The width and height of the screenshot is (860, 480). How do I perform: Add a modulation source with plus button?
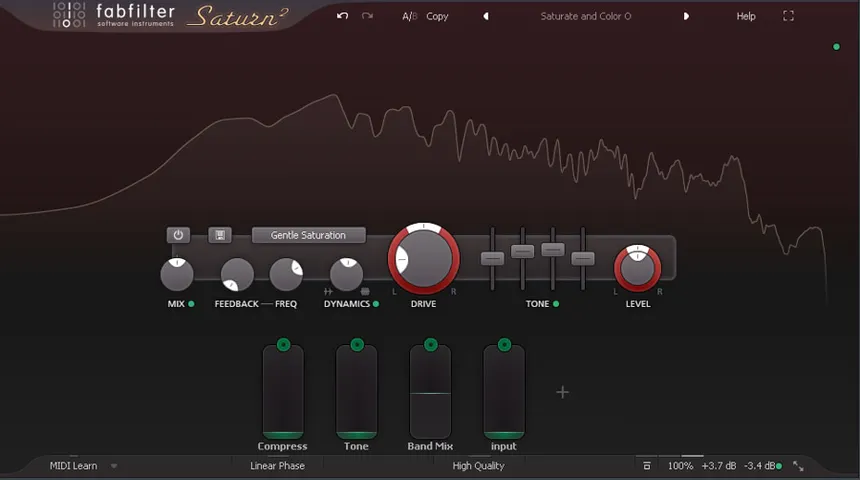(x=562, y=392)
